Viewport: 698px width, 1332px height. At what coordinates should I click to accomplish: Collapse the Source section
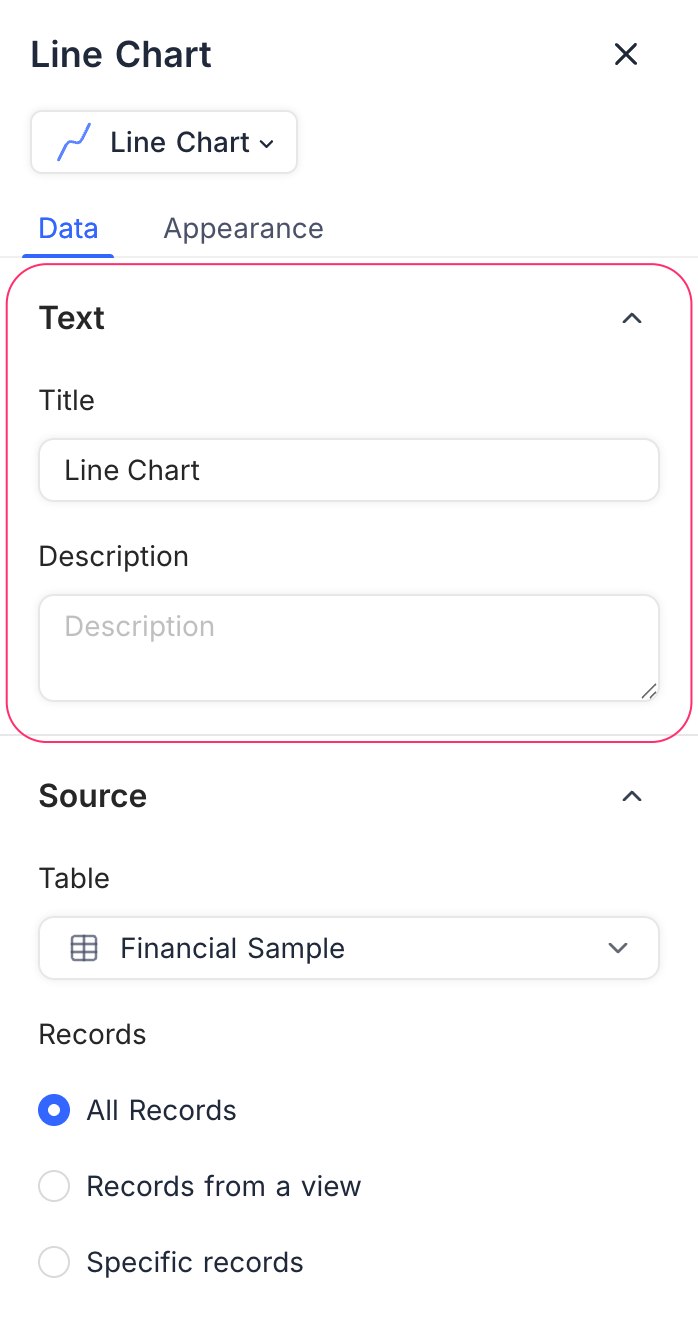coord(632,796)
